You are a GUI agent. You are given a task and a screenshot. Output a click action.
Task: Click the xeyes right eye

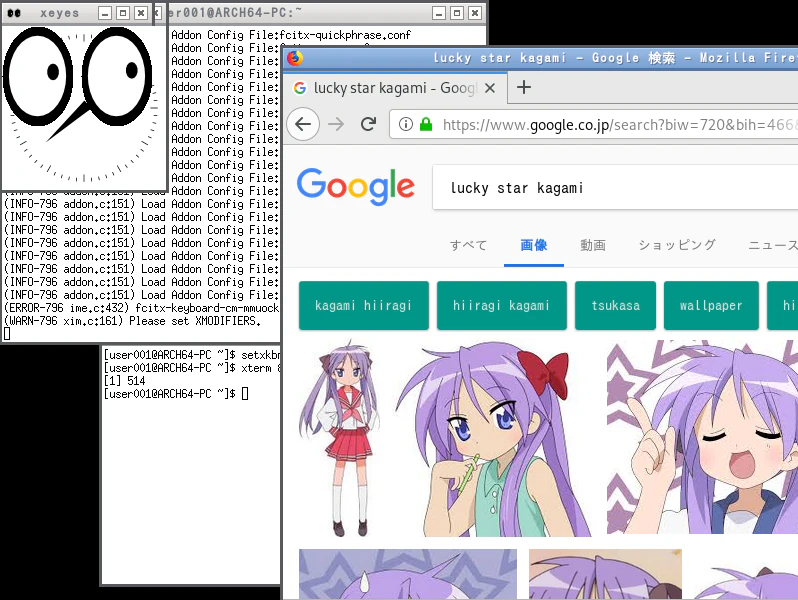[x=118, y=76]
